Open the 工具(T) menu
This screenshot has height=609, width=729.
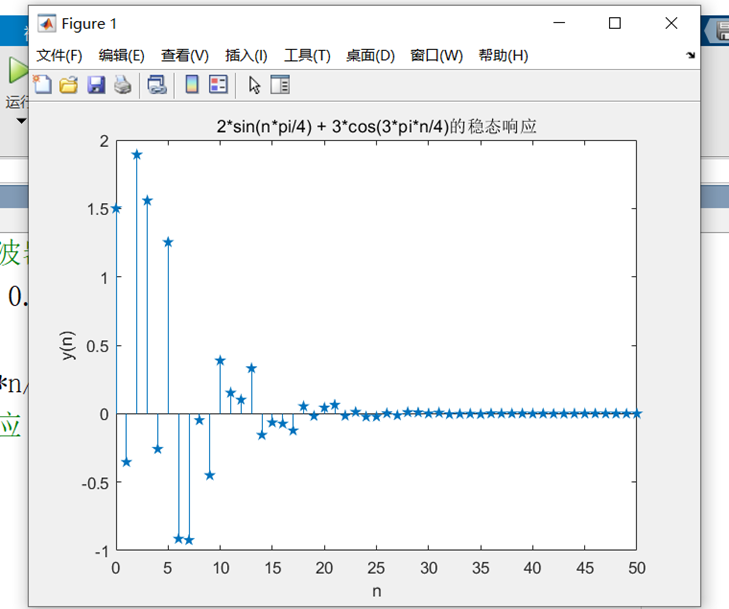click(307, 56)
